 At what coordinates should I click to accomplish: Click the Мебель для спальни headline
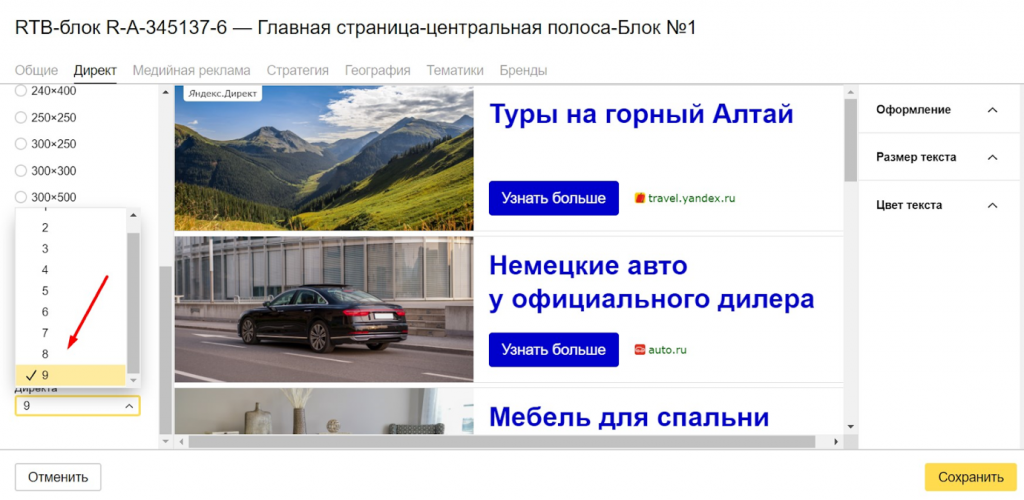(629, 416)
